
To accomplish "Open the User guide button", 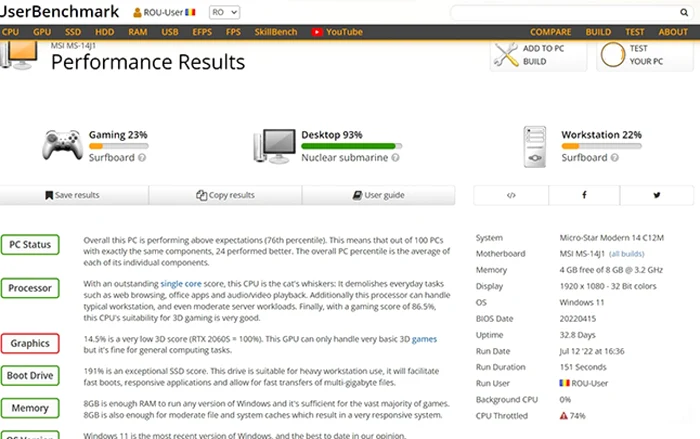I will click(379, 195).
